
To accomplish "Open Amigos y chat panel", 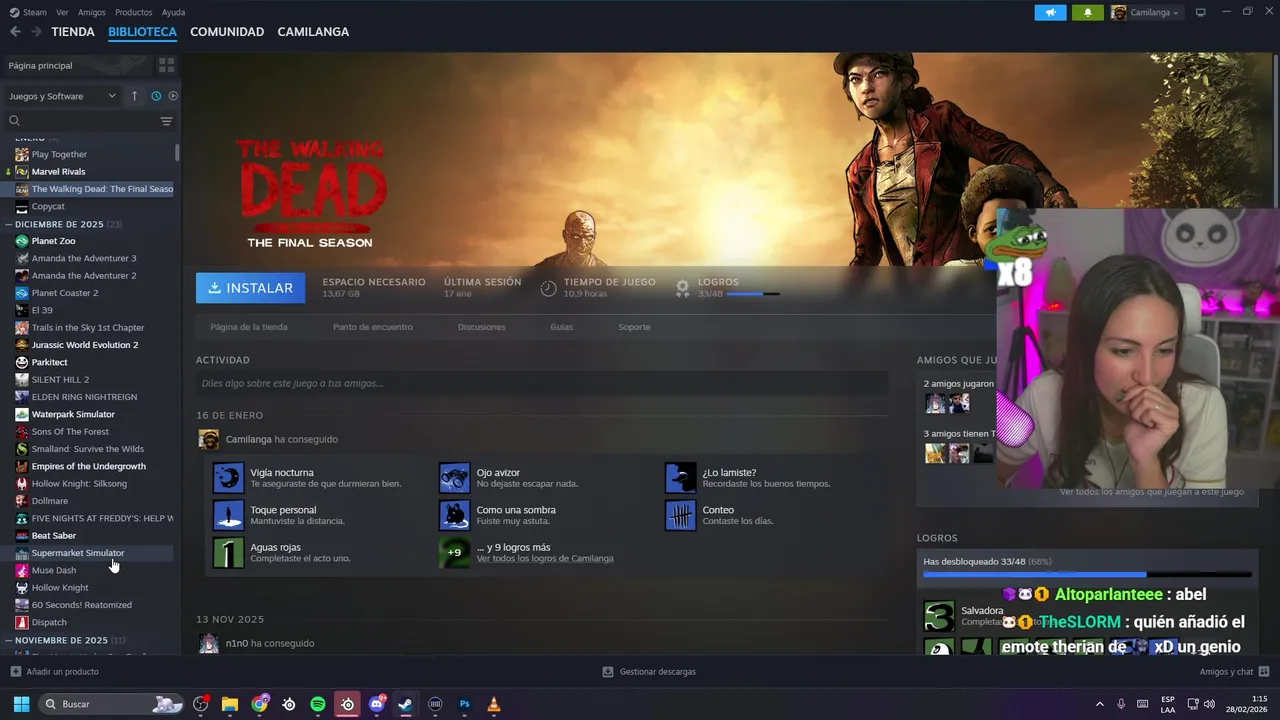I will pos(1234,672).
